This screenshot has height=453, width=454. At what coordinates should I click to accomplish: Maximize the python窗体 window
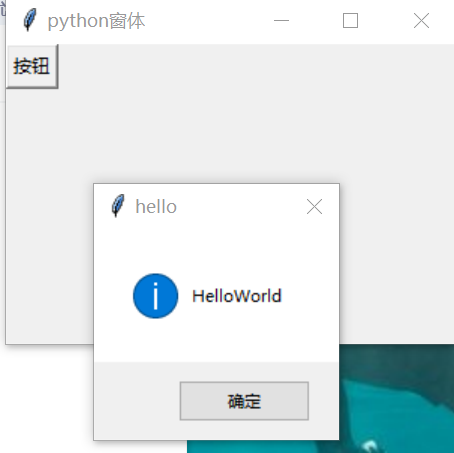351,21
